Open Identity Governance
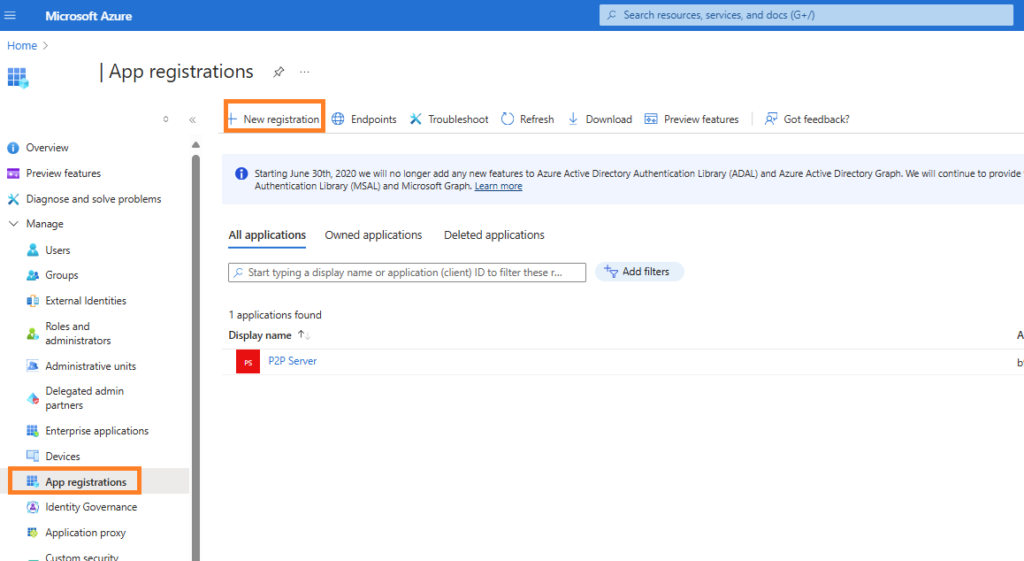The width and height of the screenshot is (1024, 561). (x=91, y=507)
